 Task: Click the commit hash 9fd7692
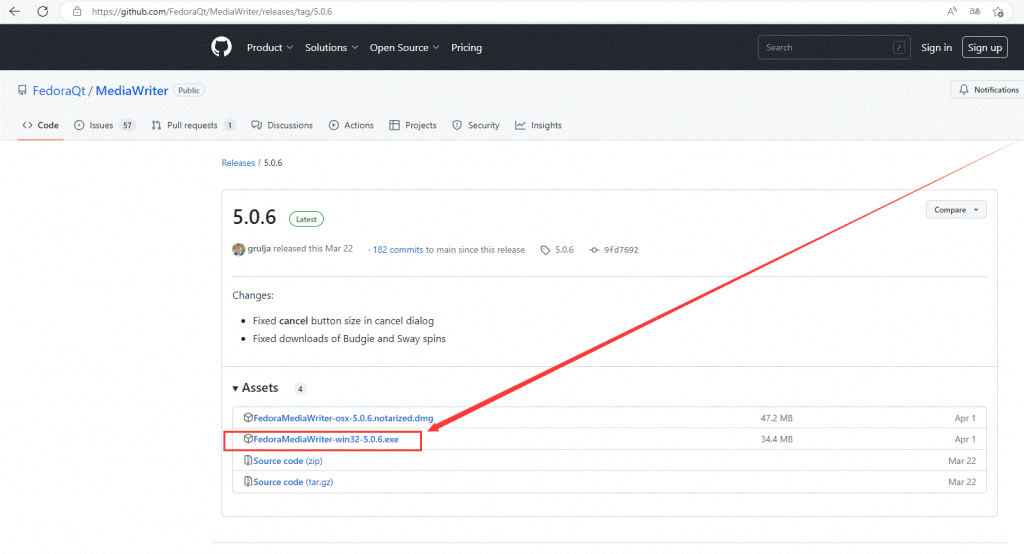tap(615, 249)
